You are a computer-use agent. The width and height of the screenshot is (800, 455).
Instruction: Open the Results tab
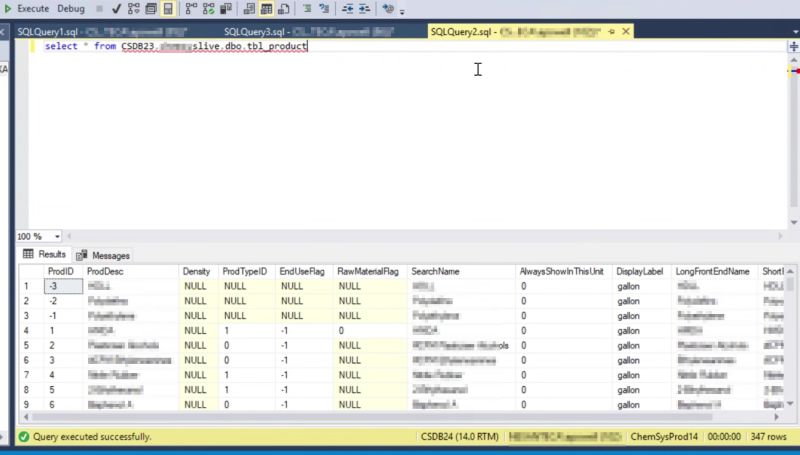pos(44,254)
